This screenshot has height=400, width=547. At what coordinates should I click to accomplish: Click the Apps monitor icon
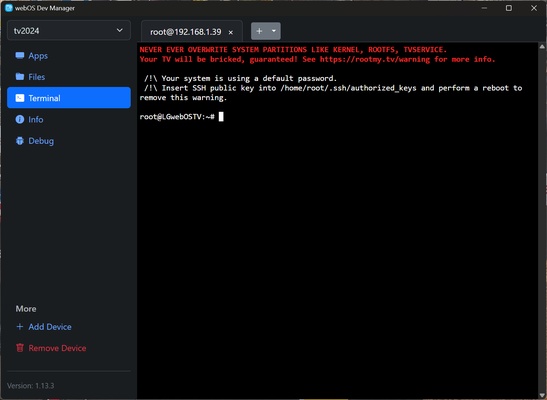[x=20, y=55]
